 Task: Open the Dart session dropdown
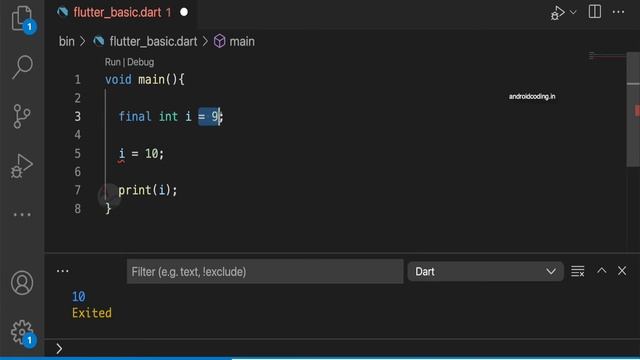pos(486,271)
